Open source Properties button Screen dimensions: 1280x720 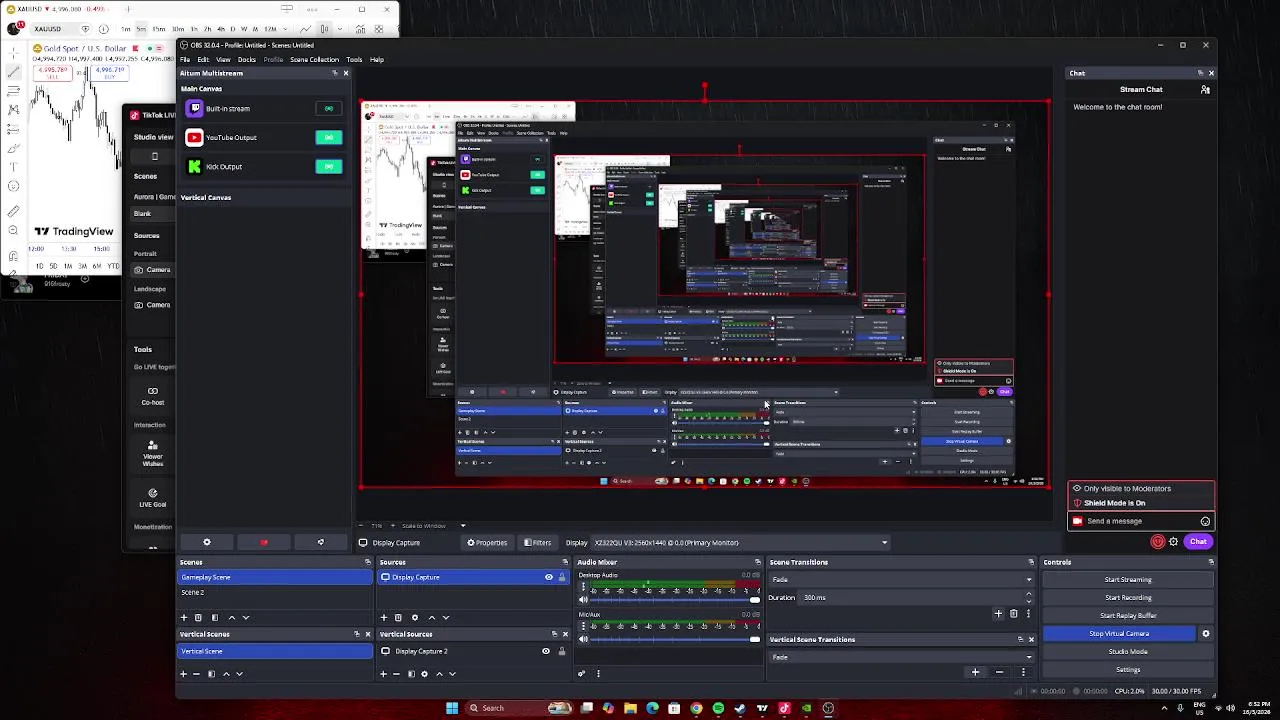click(x=487, y=542)
